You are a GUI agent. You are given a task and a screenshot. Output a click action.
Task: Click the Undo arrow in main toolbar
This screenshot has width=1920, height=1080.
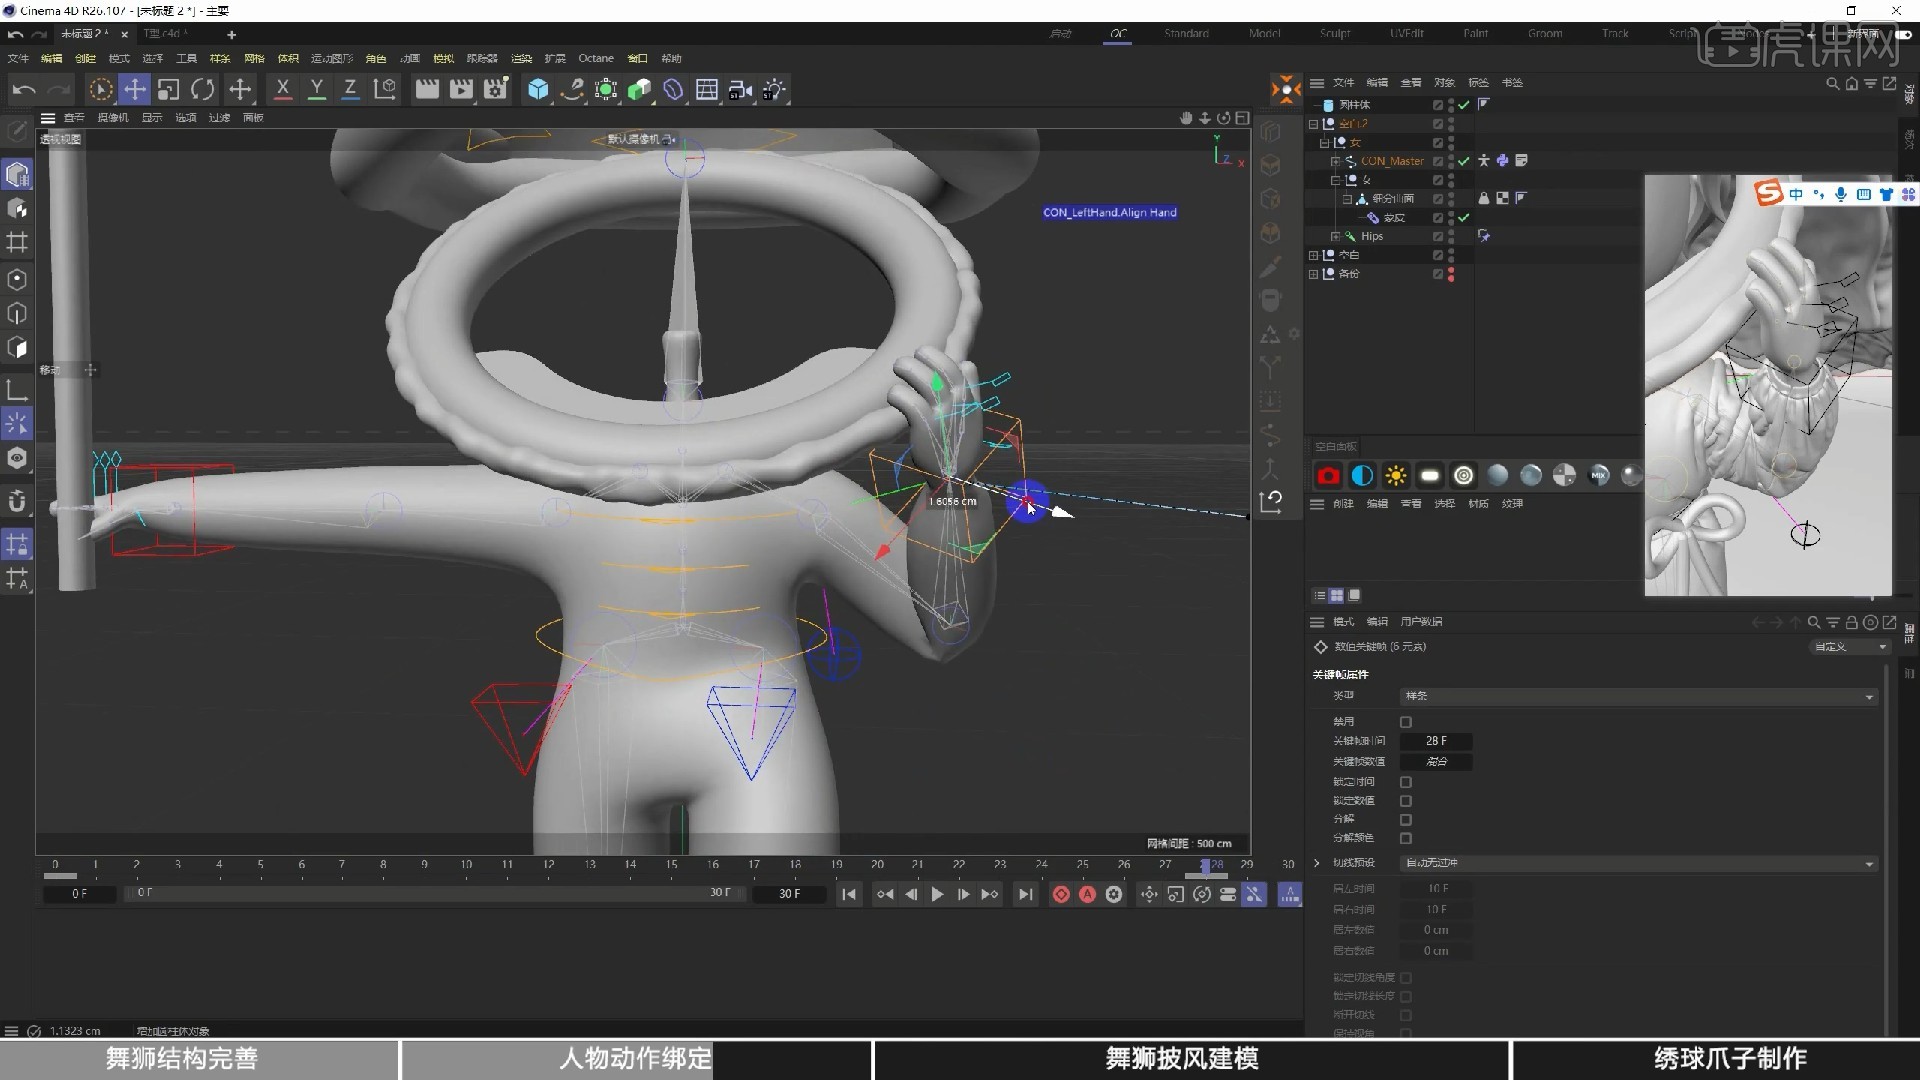tap(24, 89)
